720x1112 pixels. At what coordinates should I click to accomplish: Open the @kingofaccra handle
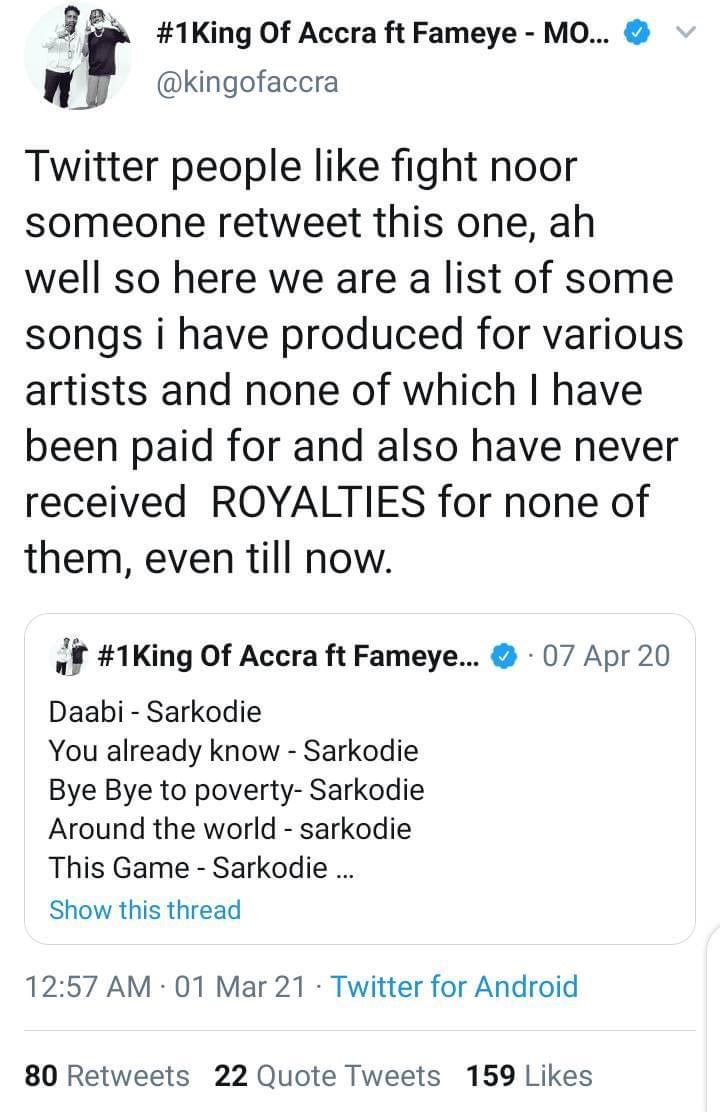[x=248, y=82]
